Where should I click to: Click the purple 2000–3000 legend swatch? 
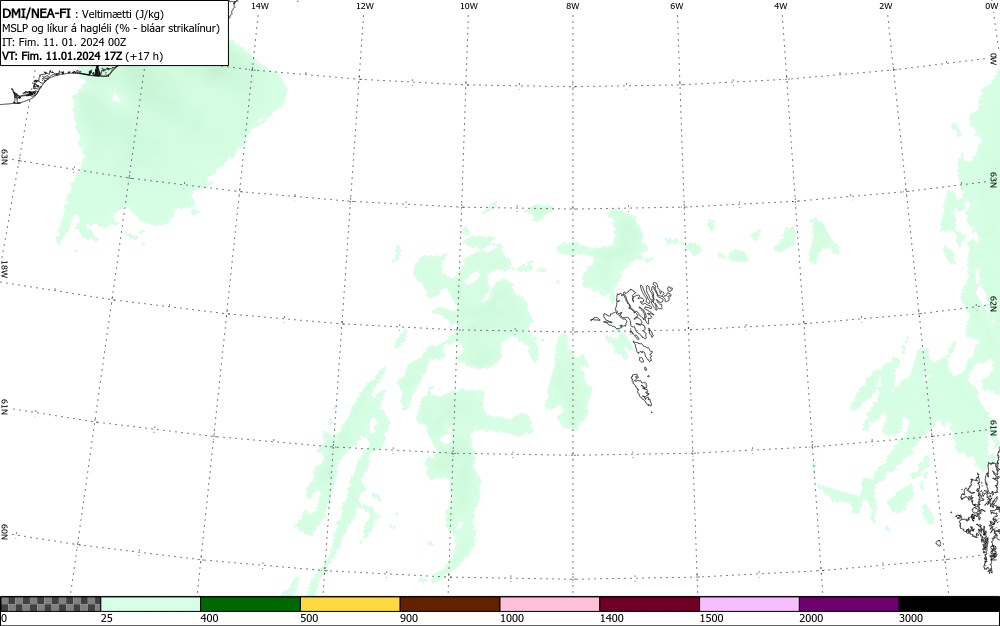[x=849, y=604]
